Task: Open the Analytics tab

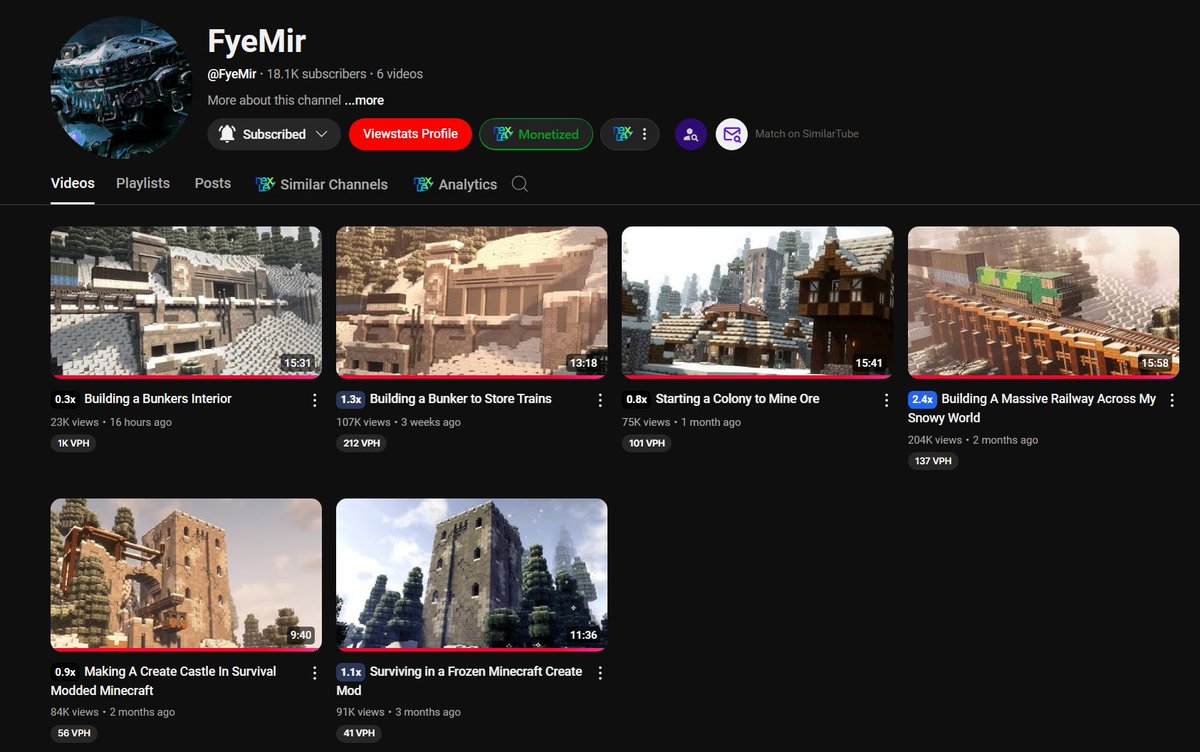Action: (455, 184)
